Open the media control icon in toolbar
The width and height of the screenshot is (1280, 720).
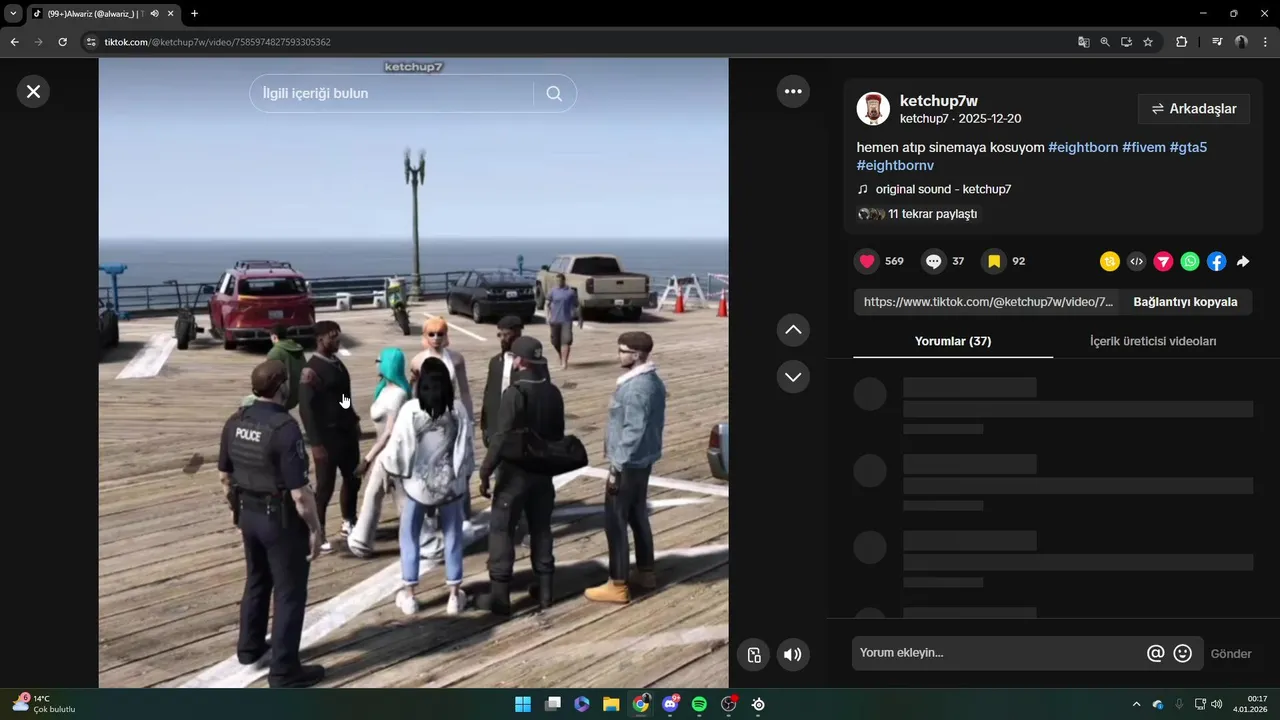click(x=1217, y=42)
